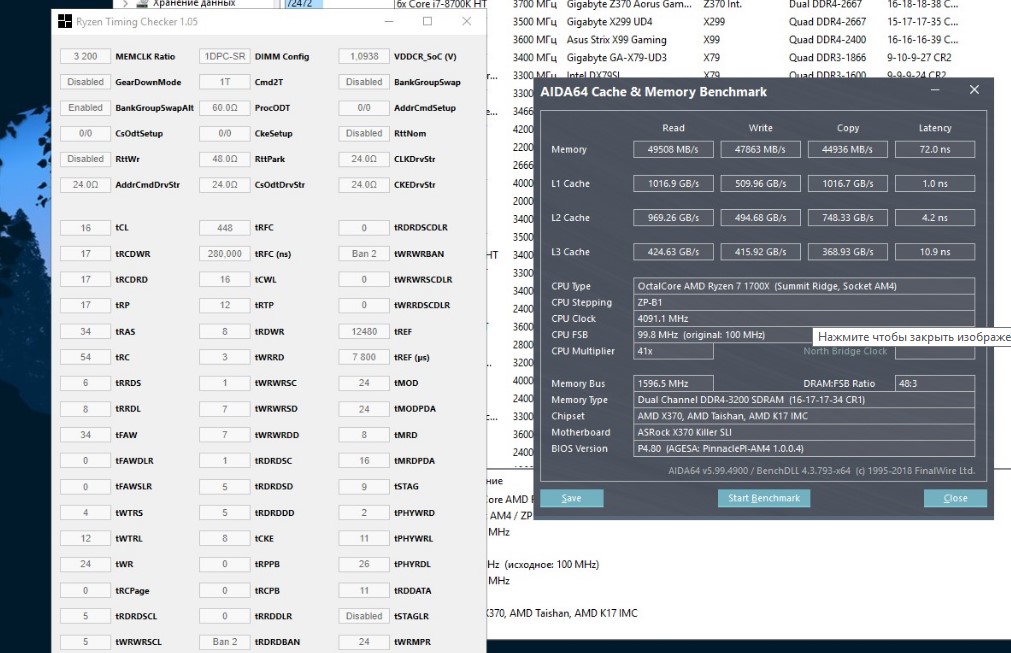Click the CPU Stepping value ZP-B1
This screenshot has height=653, width=1011.
(804, 302)
